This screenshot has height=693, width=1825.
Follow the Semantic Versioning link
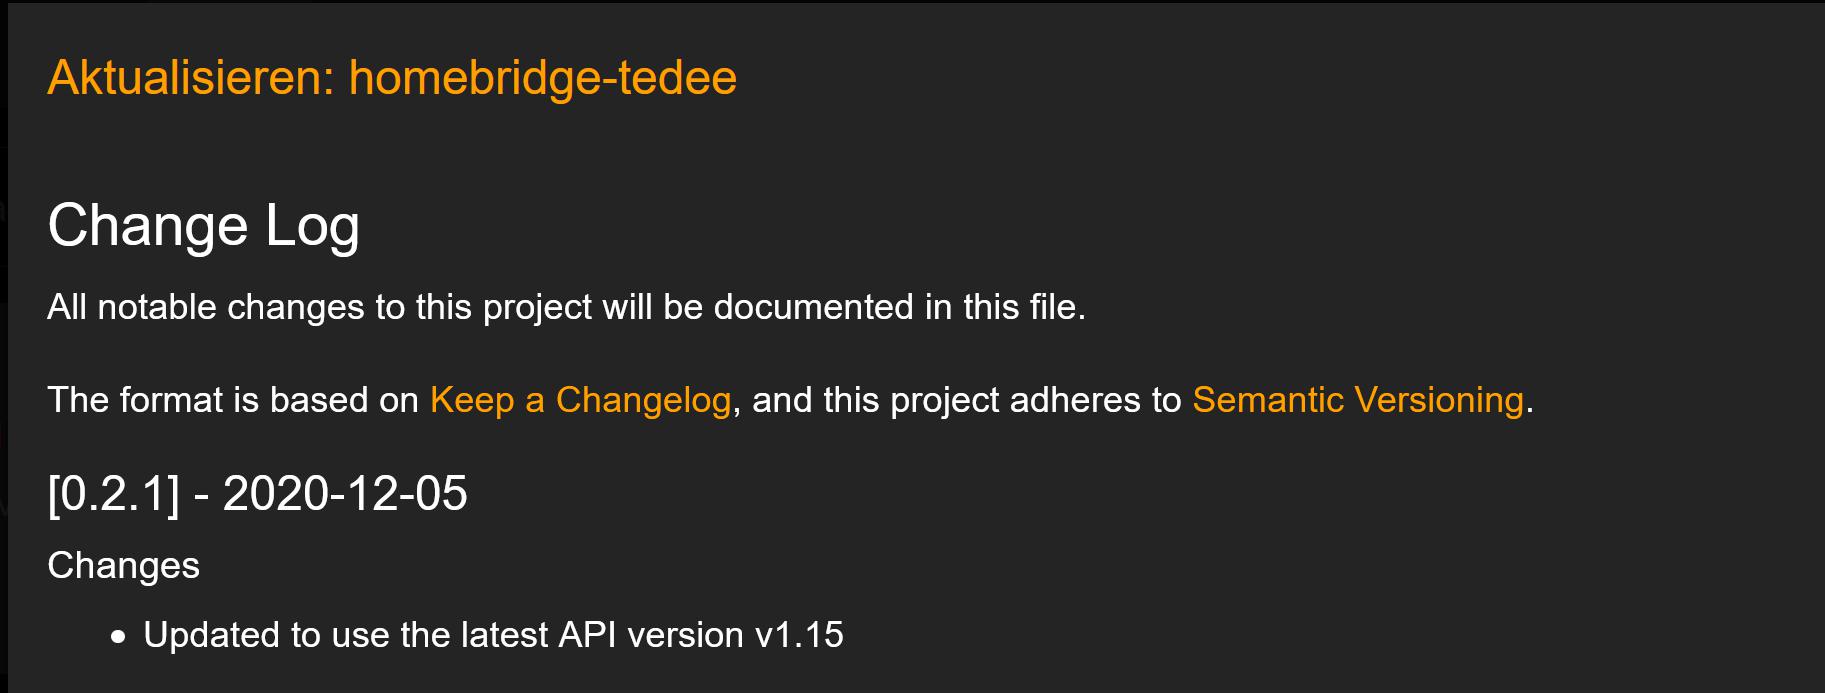(1358, 400)
